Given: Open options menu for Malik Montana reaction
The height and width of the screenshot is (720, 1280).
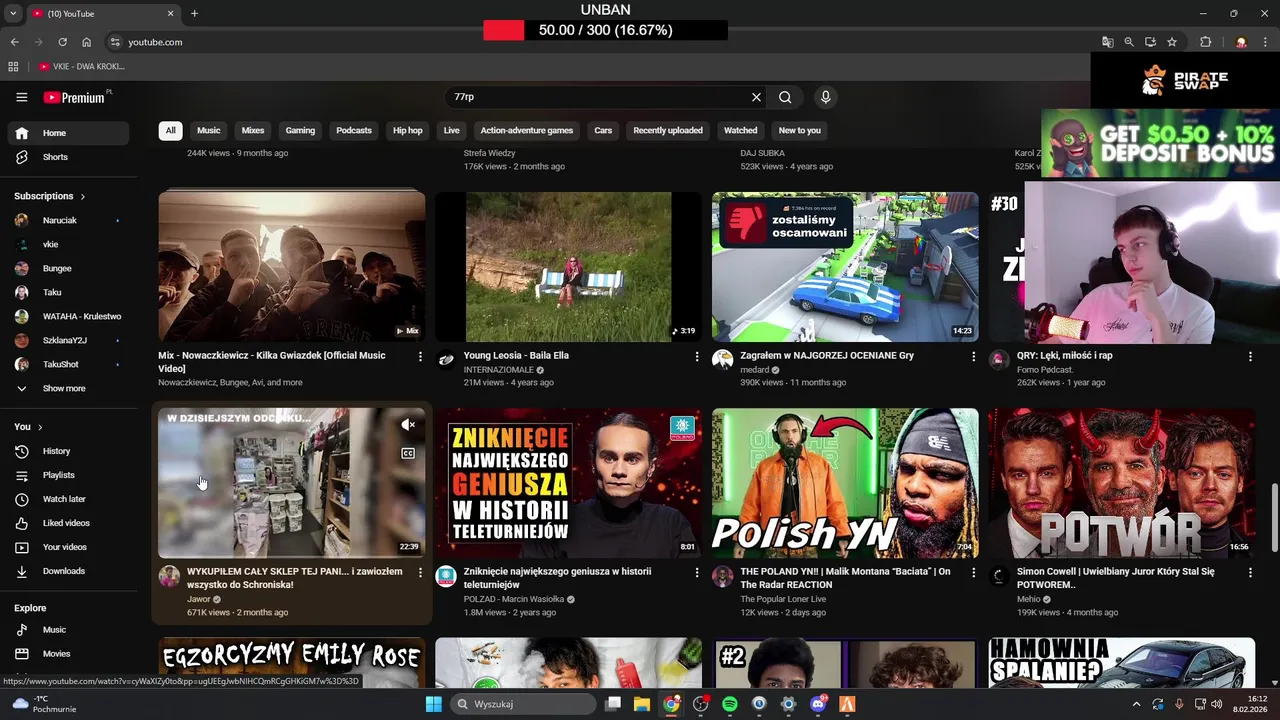Looking at the screenshot, I should point(973,573).
